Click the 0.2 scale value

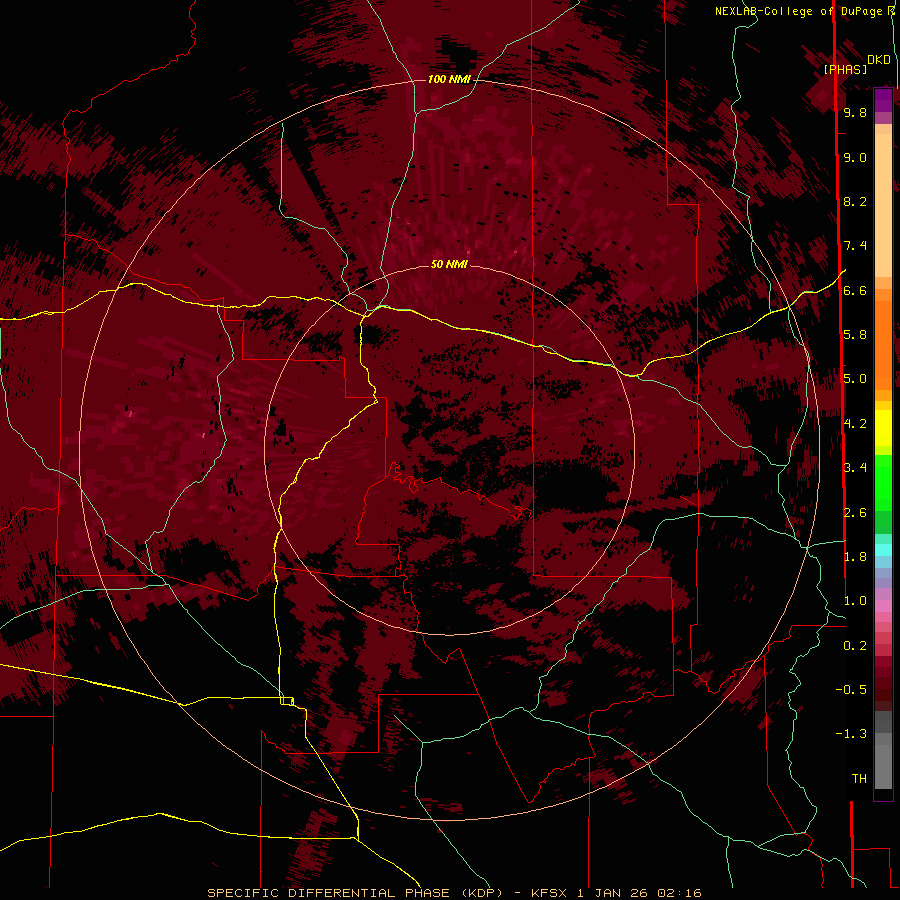pyautogui.click(x=855, y=646)
